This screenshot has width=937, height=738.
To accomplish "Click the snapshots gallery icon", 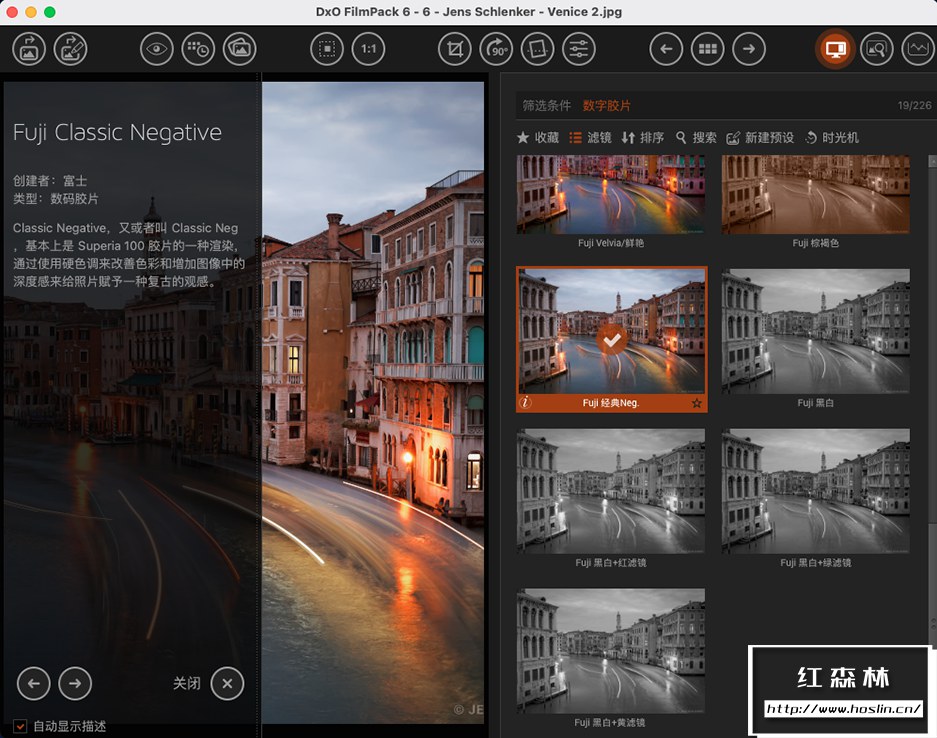I will [x=240, y=48].
